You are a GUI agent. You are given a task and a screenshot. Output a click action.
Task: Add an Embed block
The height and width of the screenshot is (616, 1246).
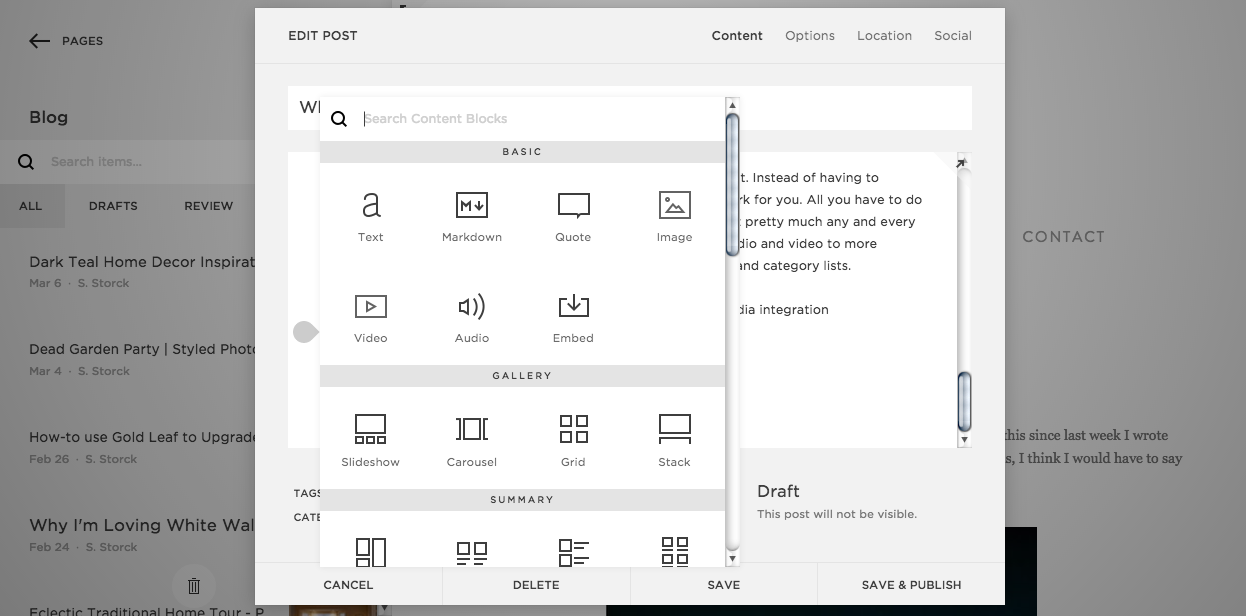(573, 316)
